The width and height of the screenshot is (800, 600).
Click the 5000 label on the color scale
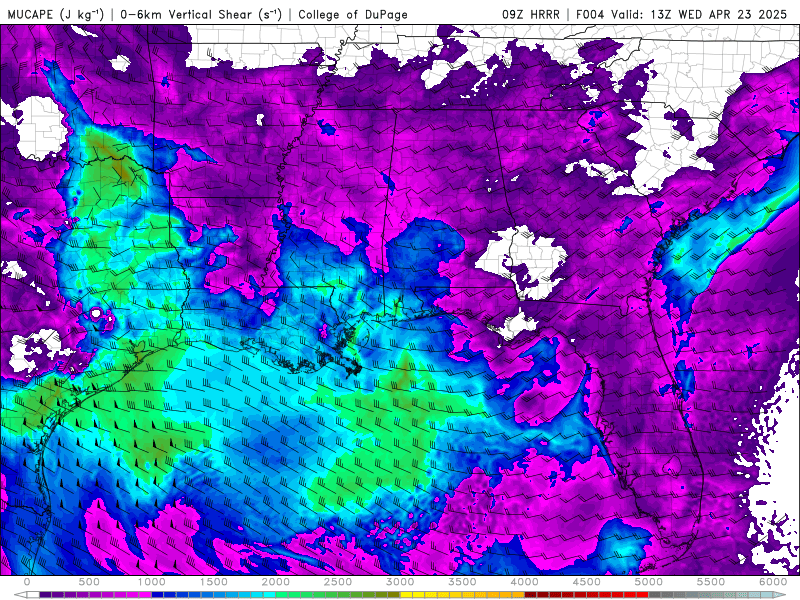pyautogui.click(x=648, y=582)
